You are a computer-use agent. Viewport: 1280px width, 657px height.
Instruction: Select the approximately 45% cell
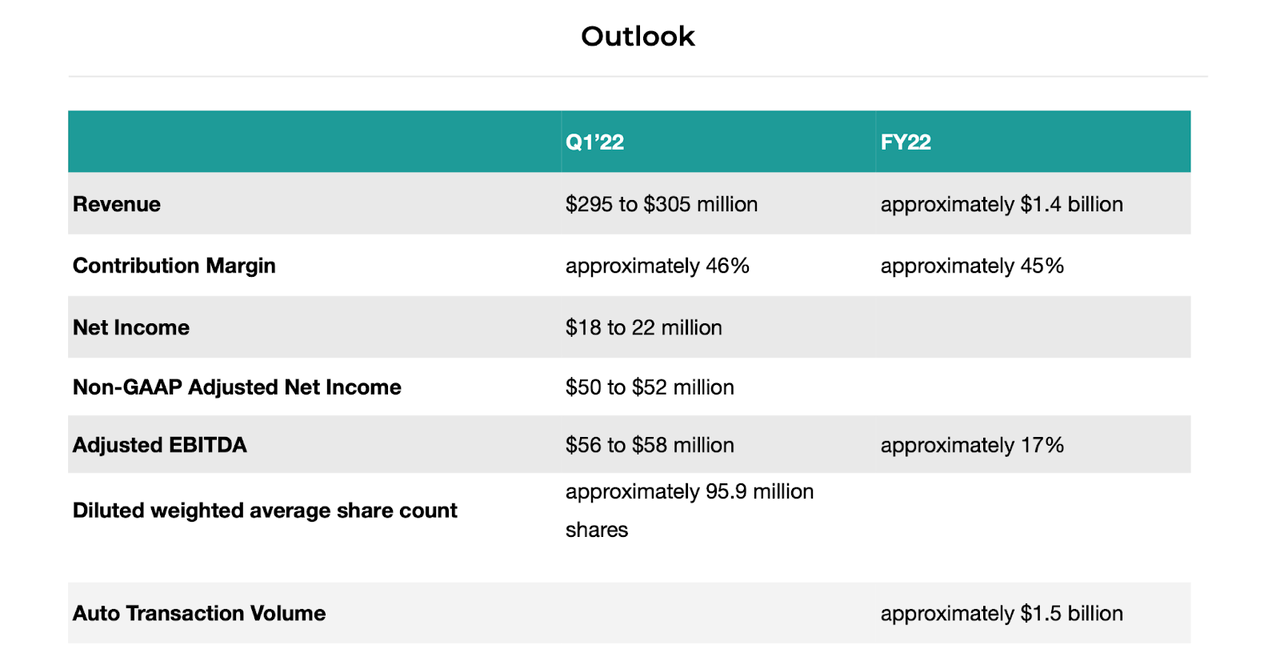pos(972,266)
